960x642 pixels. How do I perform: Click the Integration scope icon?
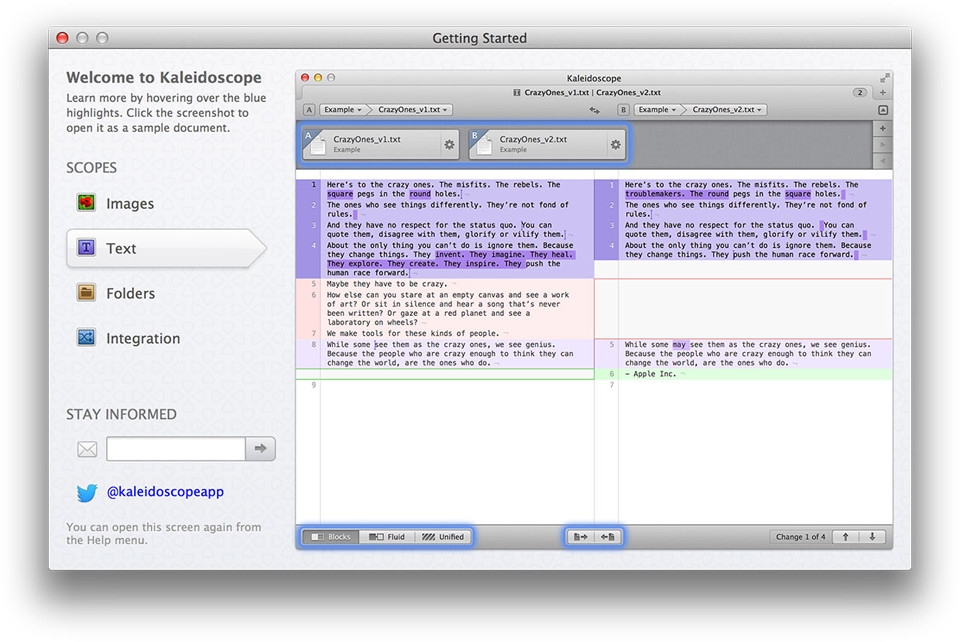[86, 337]
